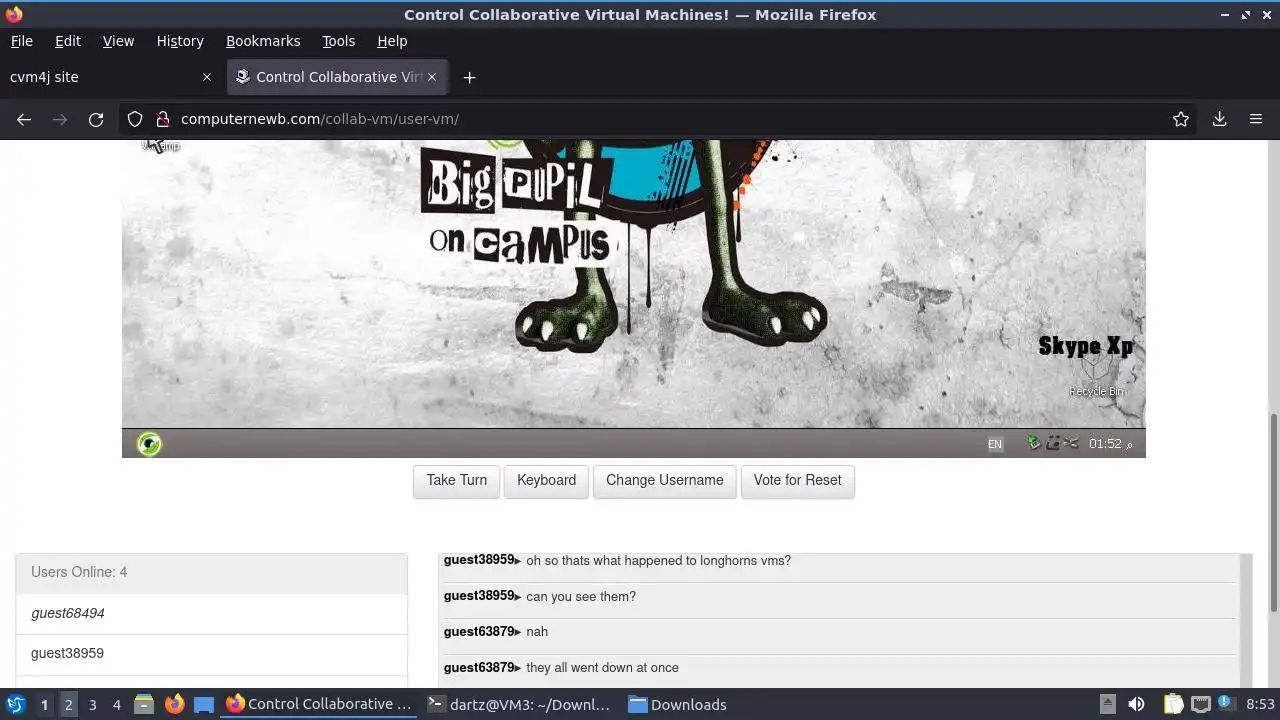Screen dimensions: 1280x720
Task: Click chat message 'can you see them?'
Action: tap(581, 597)
